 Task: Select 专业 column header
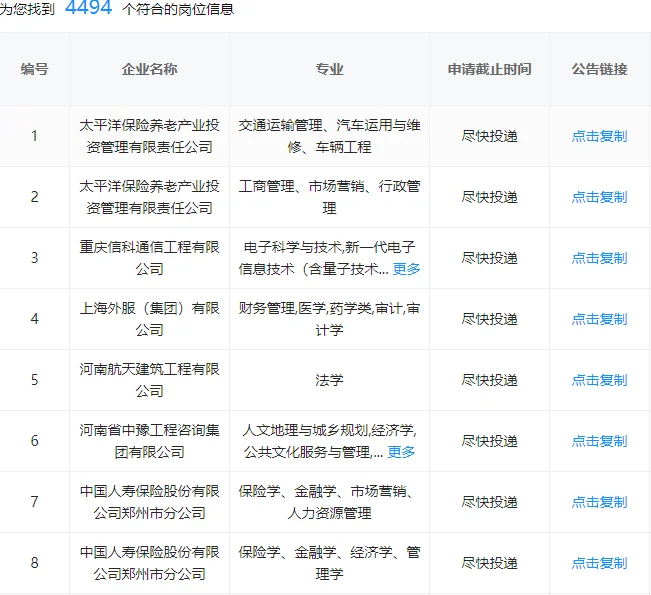click(x=329, y=69)
